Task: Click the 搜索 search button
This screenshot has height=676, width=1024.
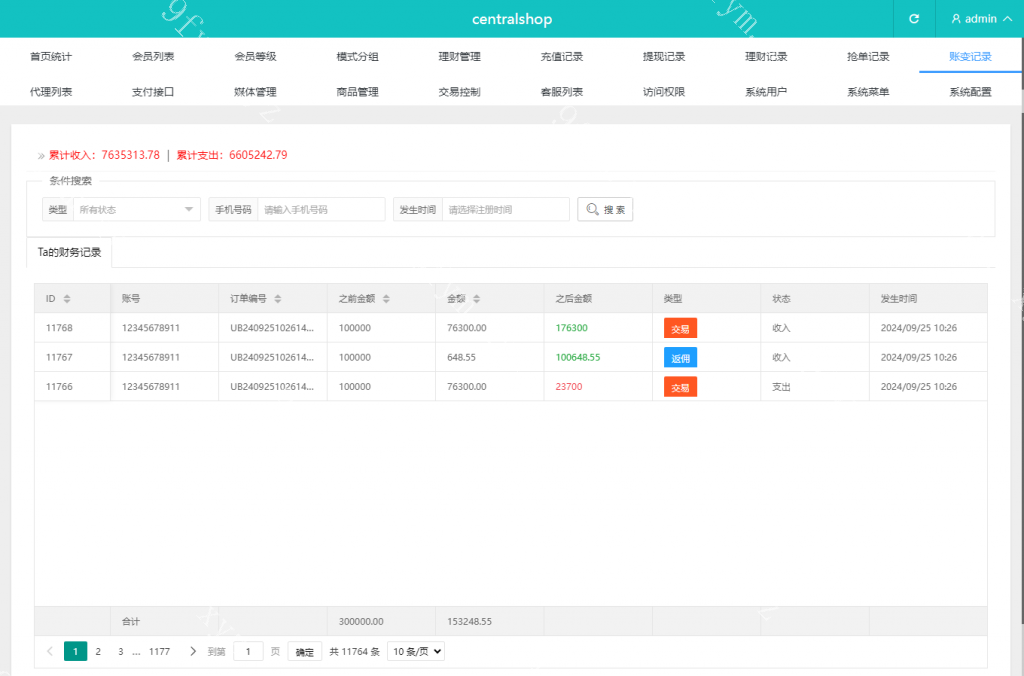Action: tap(605, 210)
